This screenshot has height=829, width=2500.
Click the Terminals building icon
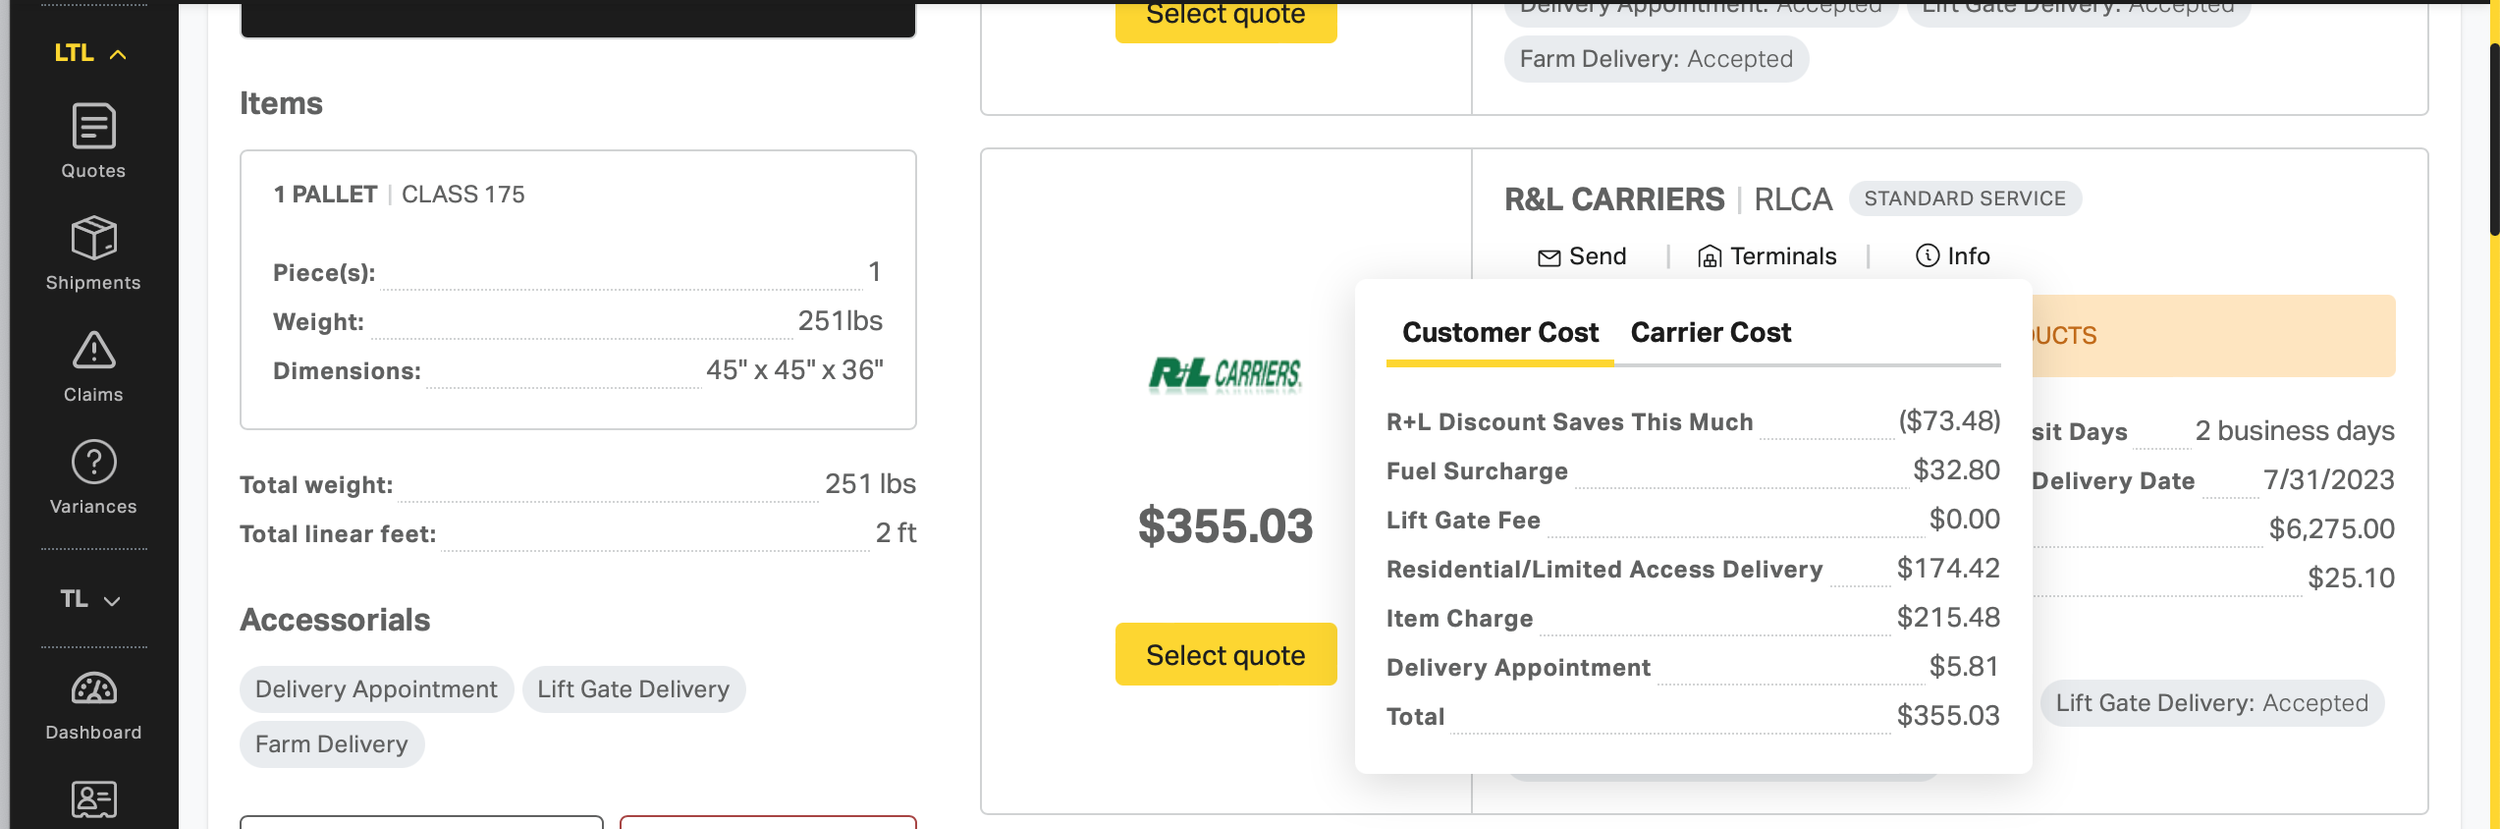tap(1709, 257)
